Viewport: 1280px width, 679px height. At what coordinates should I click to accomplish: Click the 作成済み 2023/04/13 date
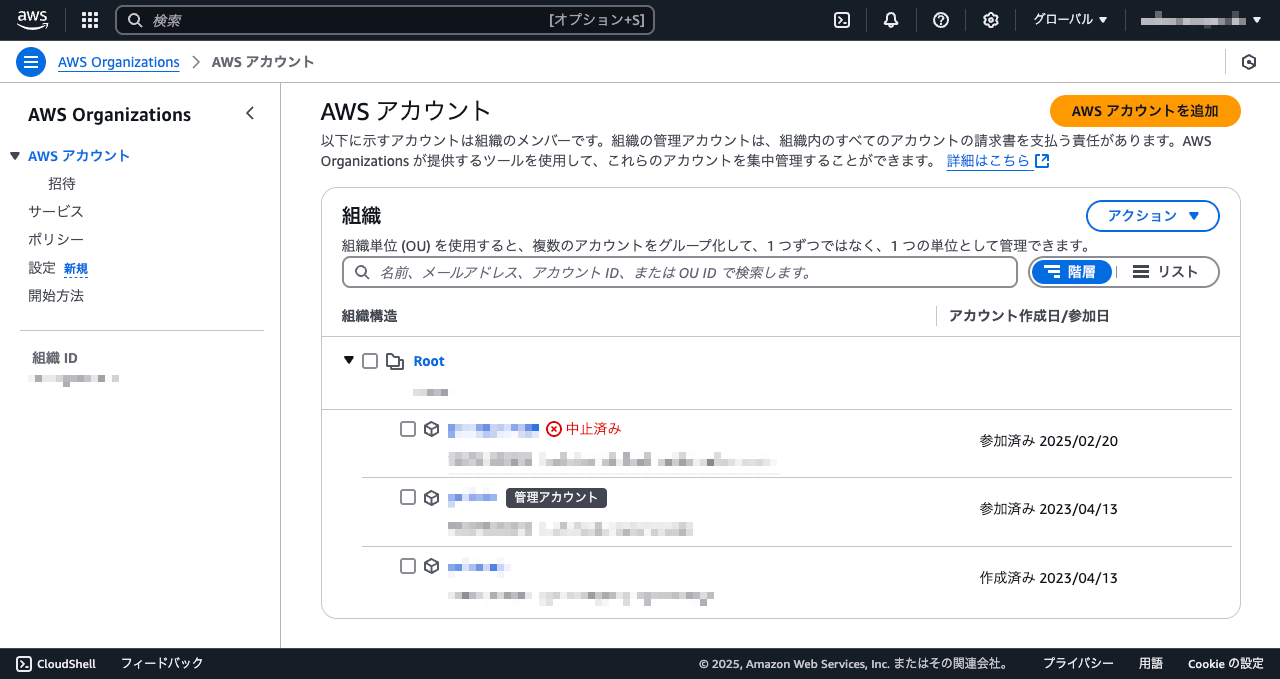[1049, 578]
